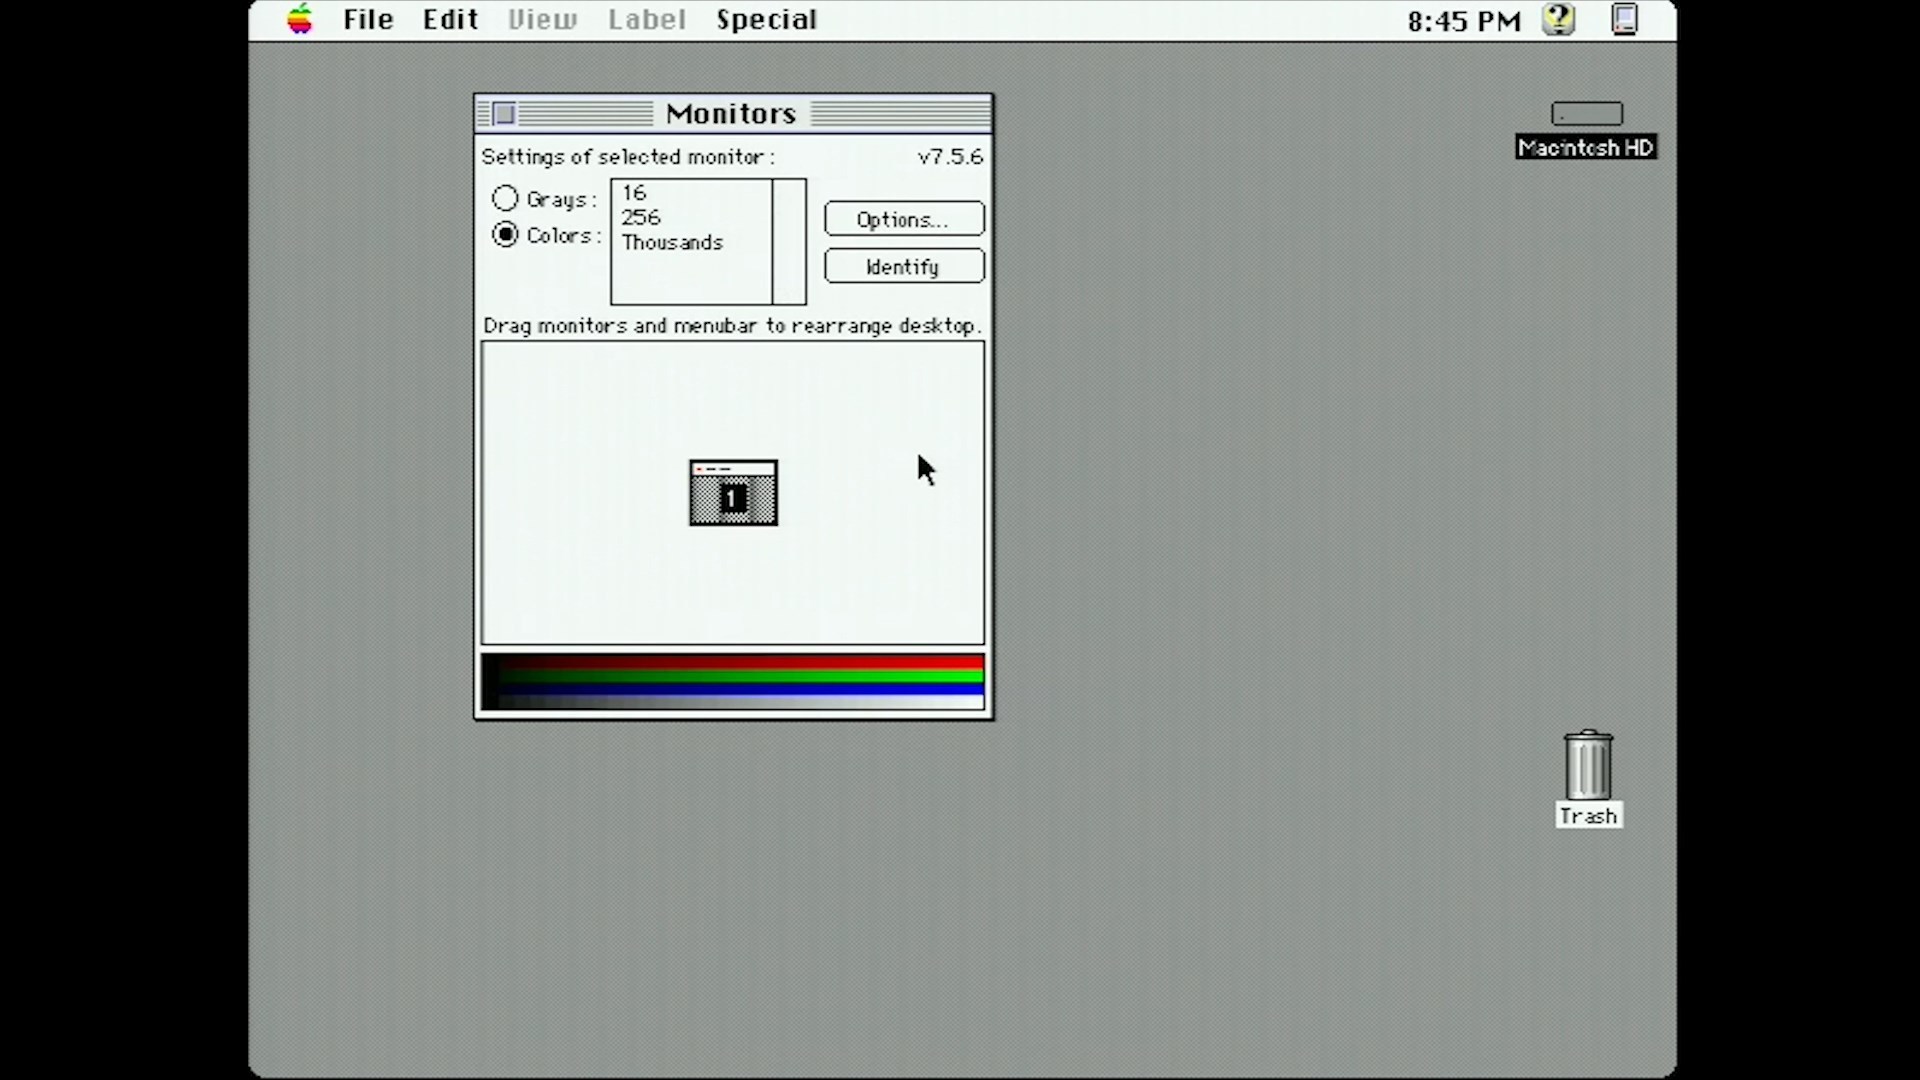Open the Edit menu

point(450,19)
